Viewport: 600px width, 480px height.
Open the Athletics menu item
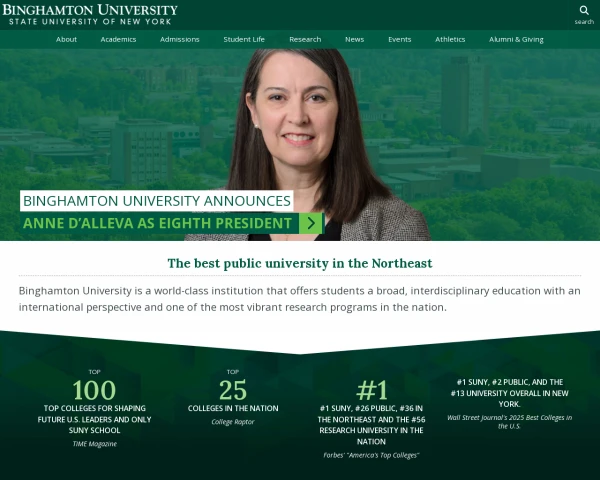[x=450, y=39]
